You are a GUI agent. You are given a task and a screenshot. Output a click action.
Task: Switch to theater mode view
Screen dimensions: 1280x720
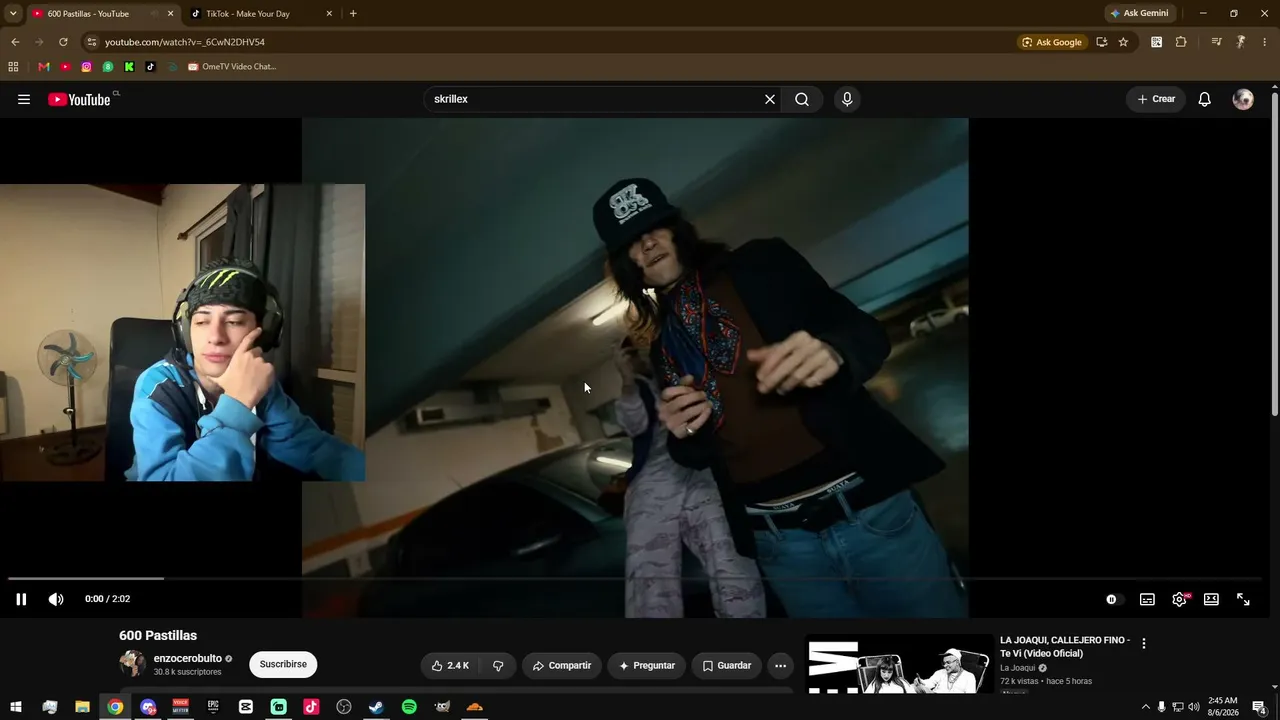(x=1211, y=599)
